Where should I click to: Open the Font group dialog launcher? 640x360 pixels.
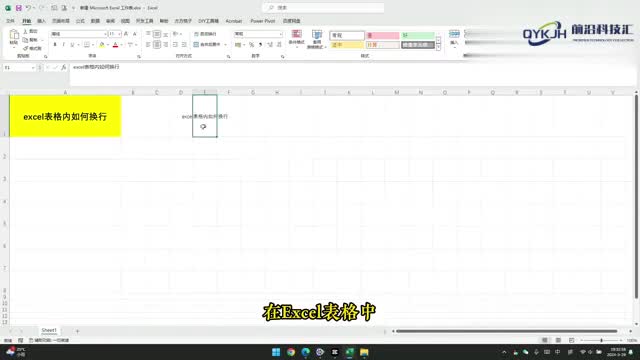(x=139, y=56)
